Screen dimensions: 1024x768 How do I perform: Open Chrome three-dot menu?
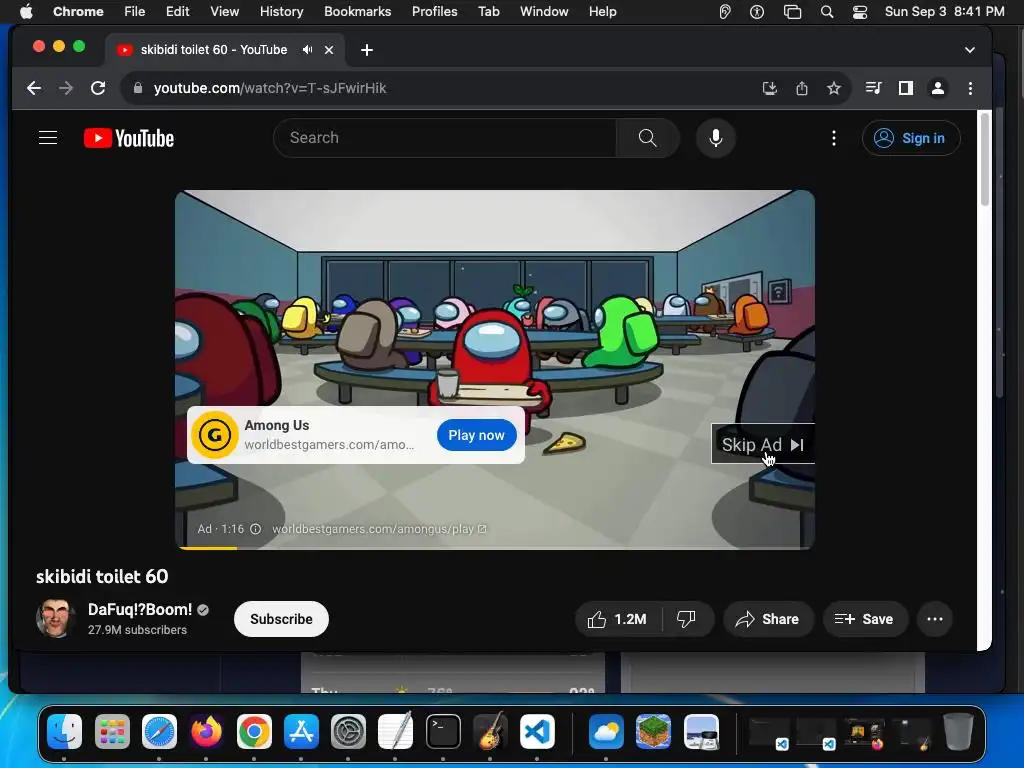(970, 88)
